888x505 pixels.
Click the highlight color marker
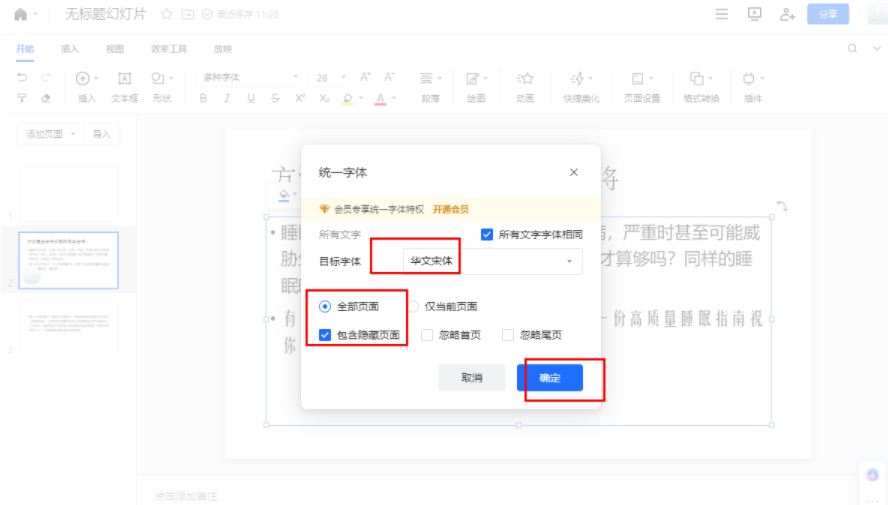tap(348, 99)
